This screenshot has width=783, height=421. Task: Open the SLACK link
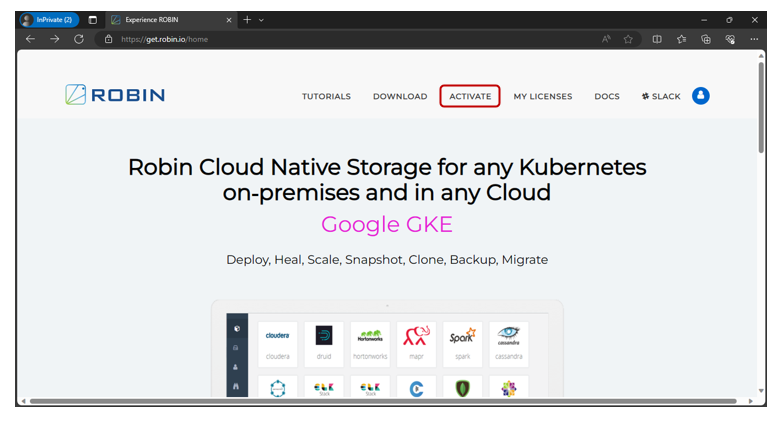[x=661, y=96]
